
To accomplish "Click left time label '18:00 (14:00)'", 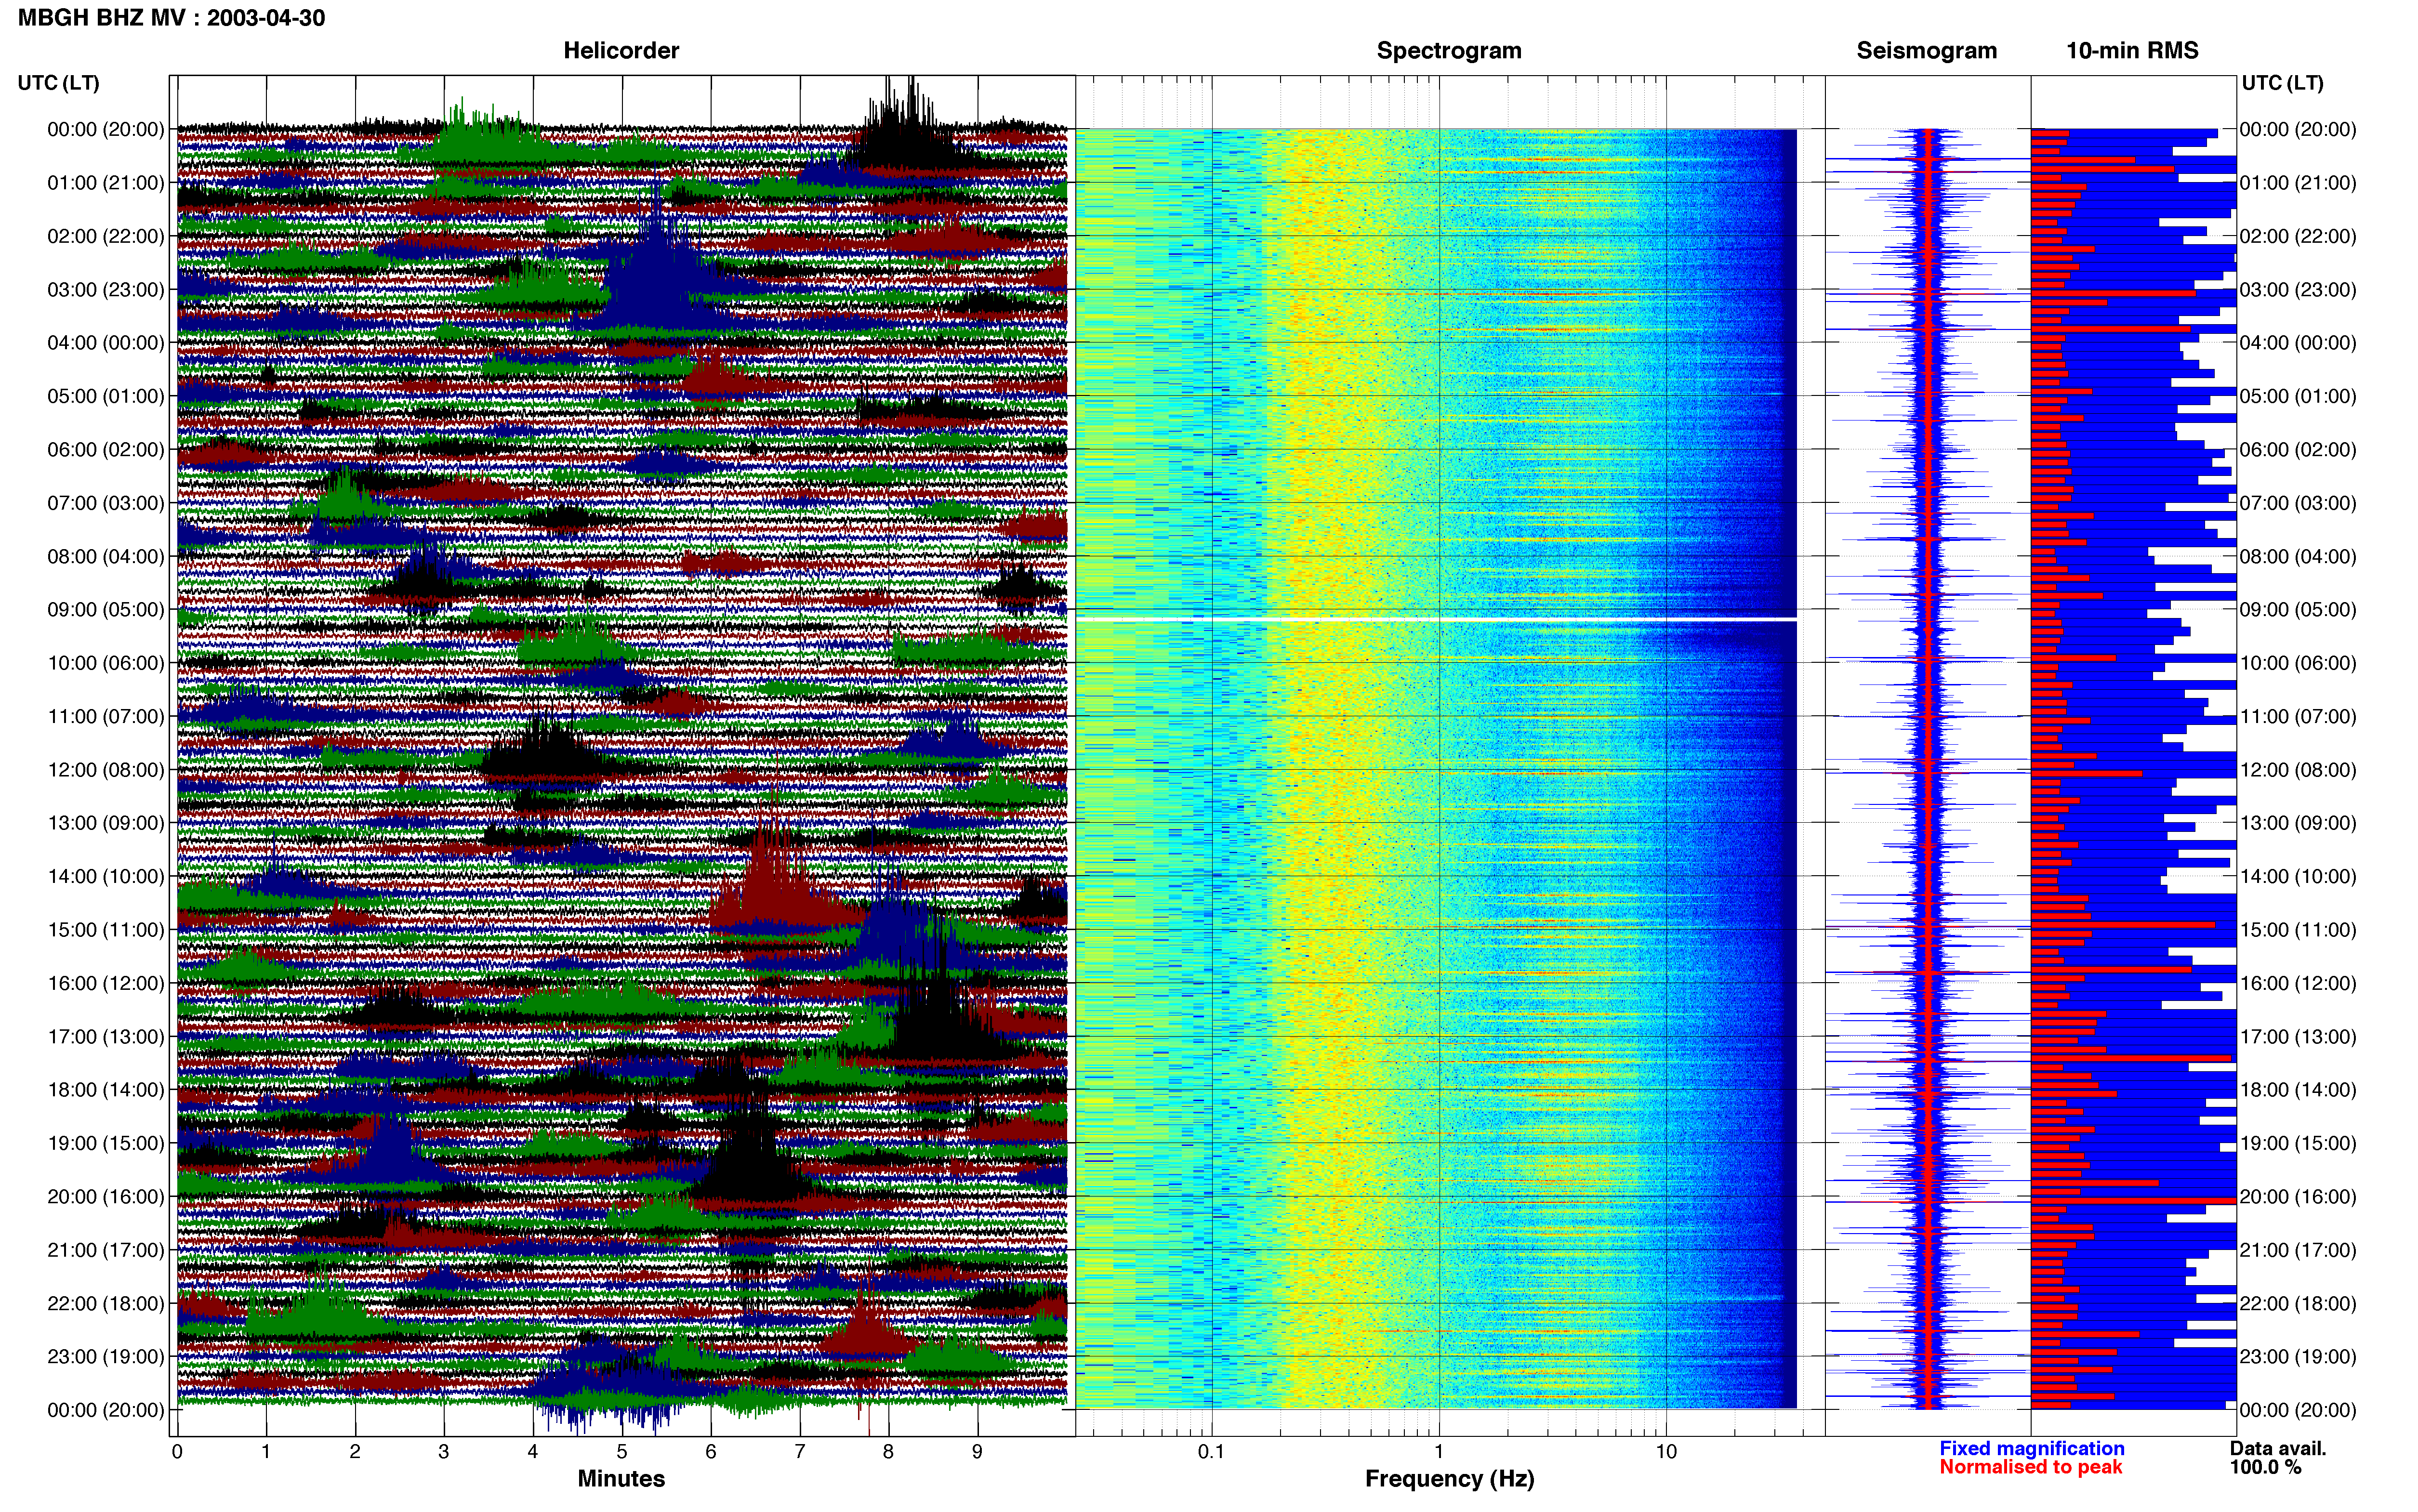I will (106, 1090).
